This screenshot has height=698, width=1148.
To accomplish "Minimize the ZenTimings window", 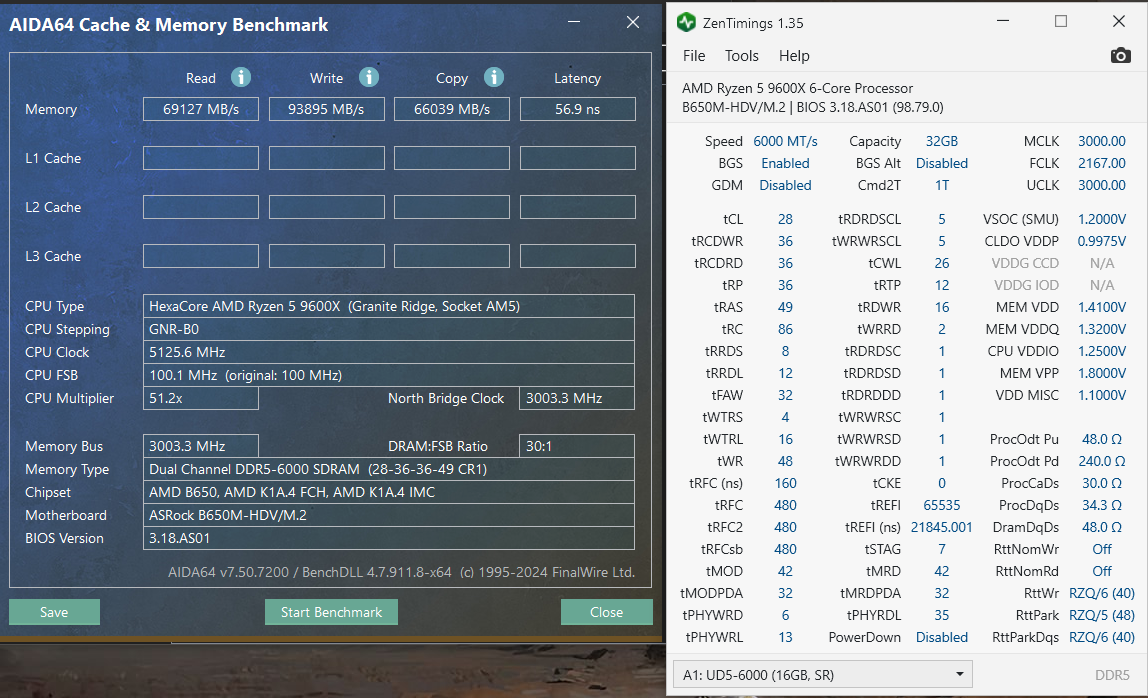I will tap(1003, 21).
